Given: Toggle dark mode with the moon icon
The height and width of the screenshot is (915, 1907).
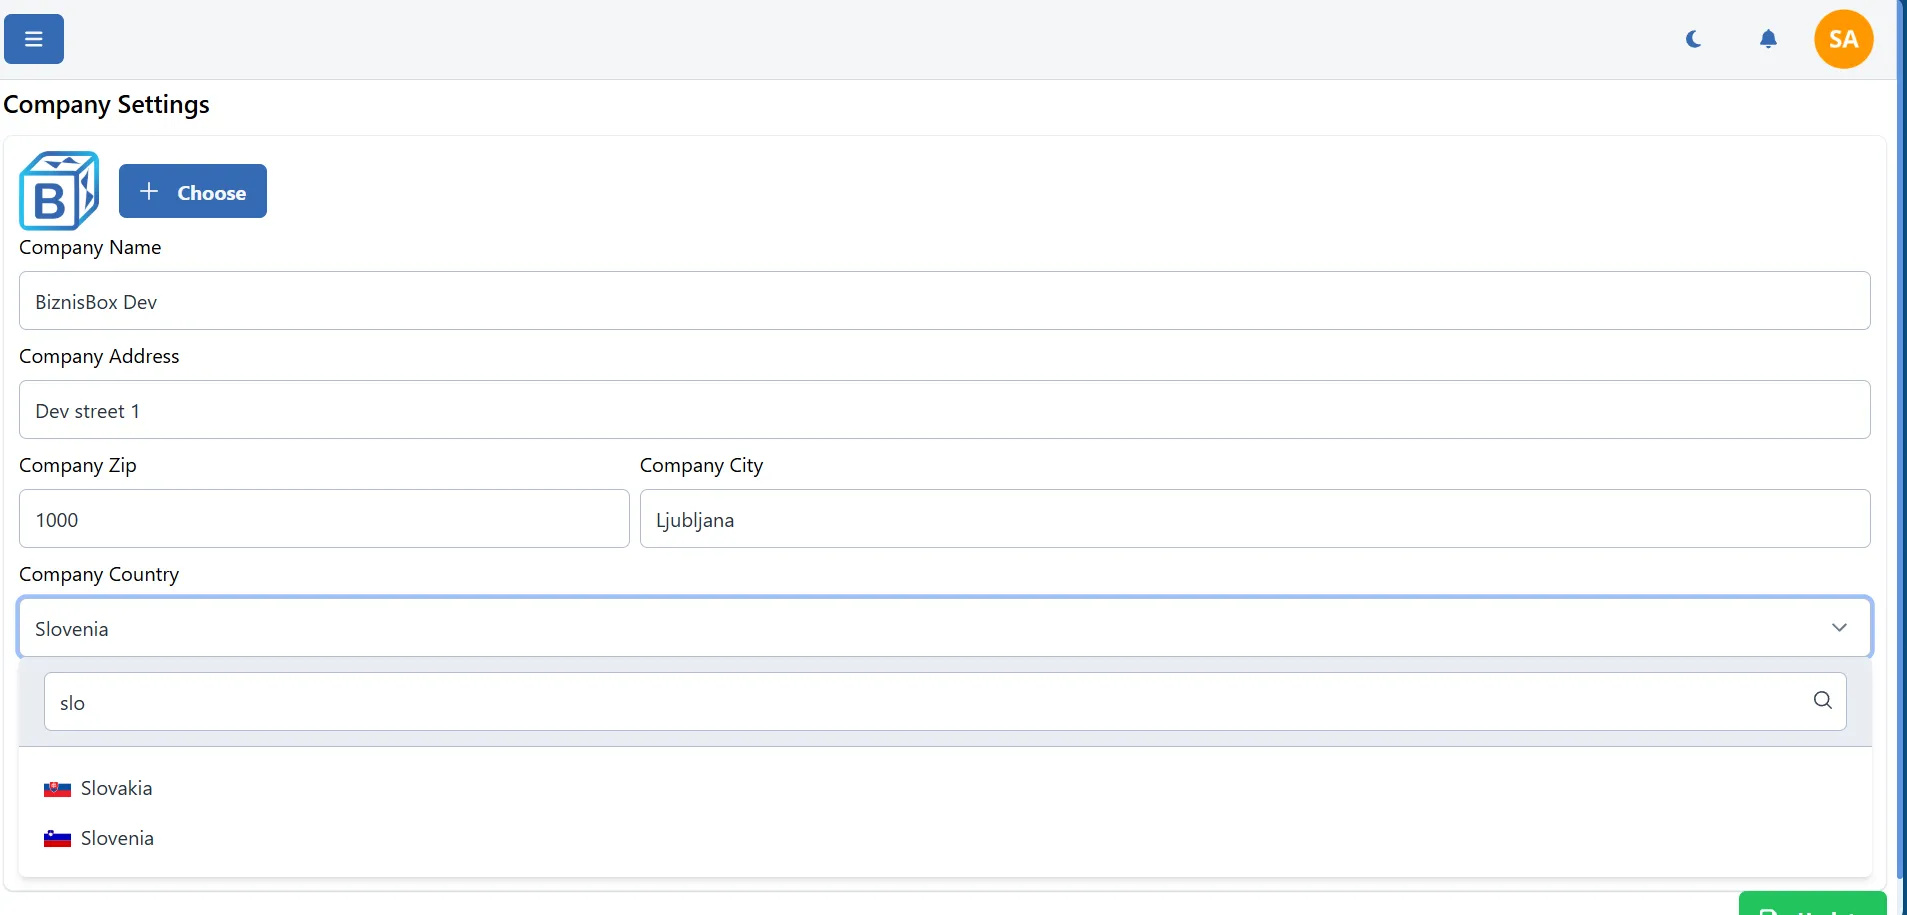Looking at the screenshot, I should coord(1694,39).
